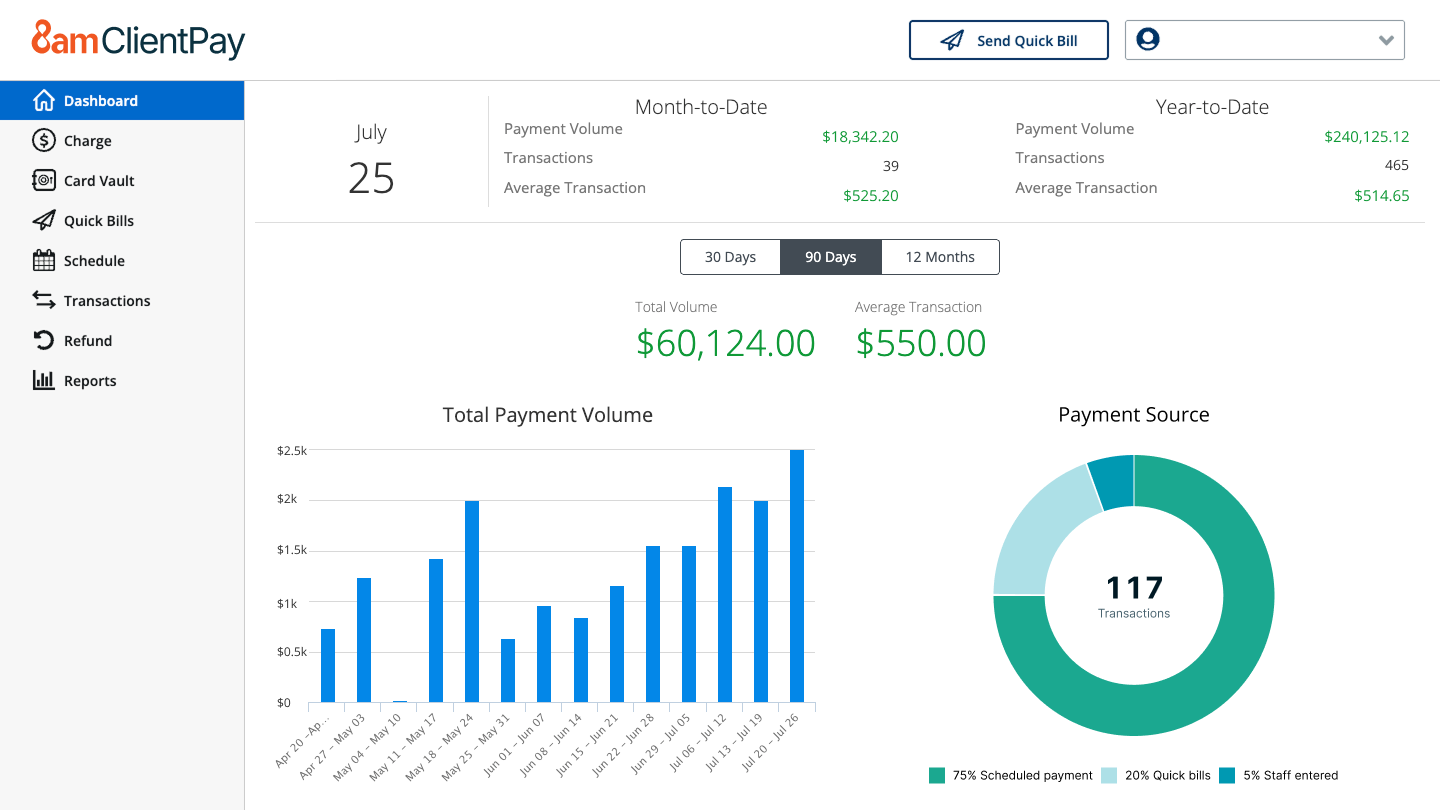Click the Charge dollar-sign icon
The image size is (1440, 810).
pos(43,140)
